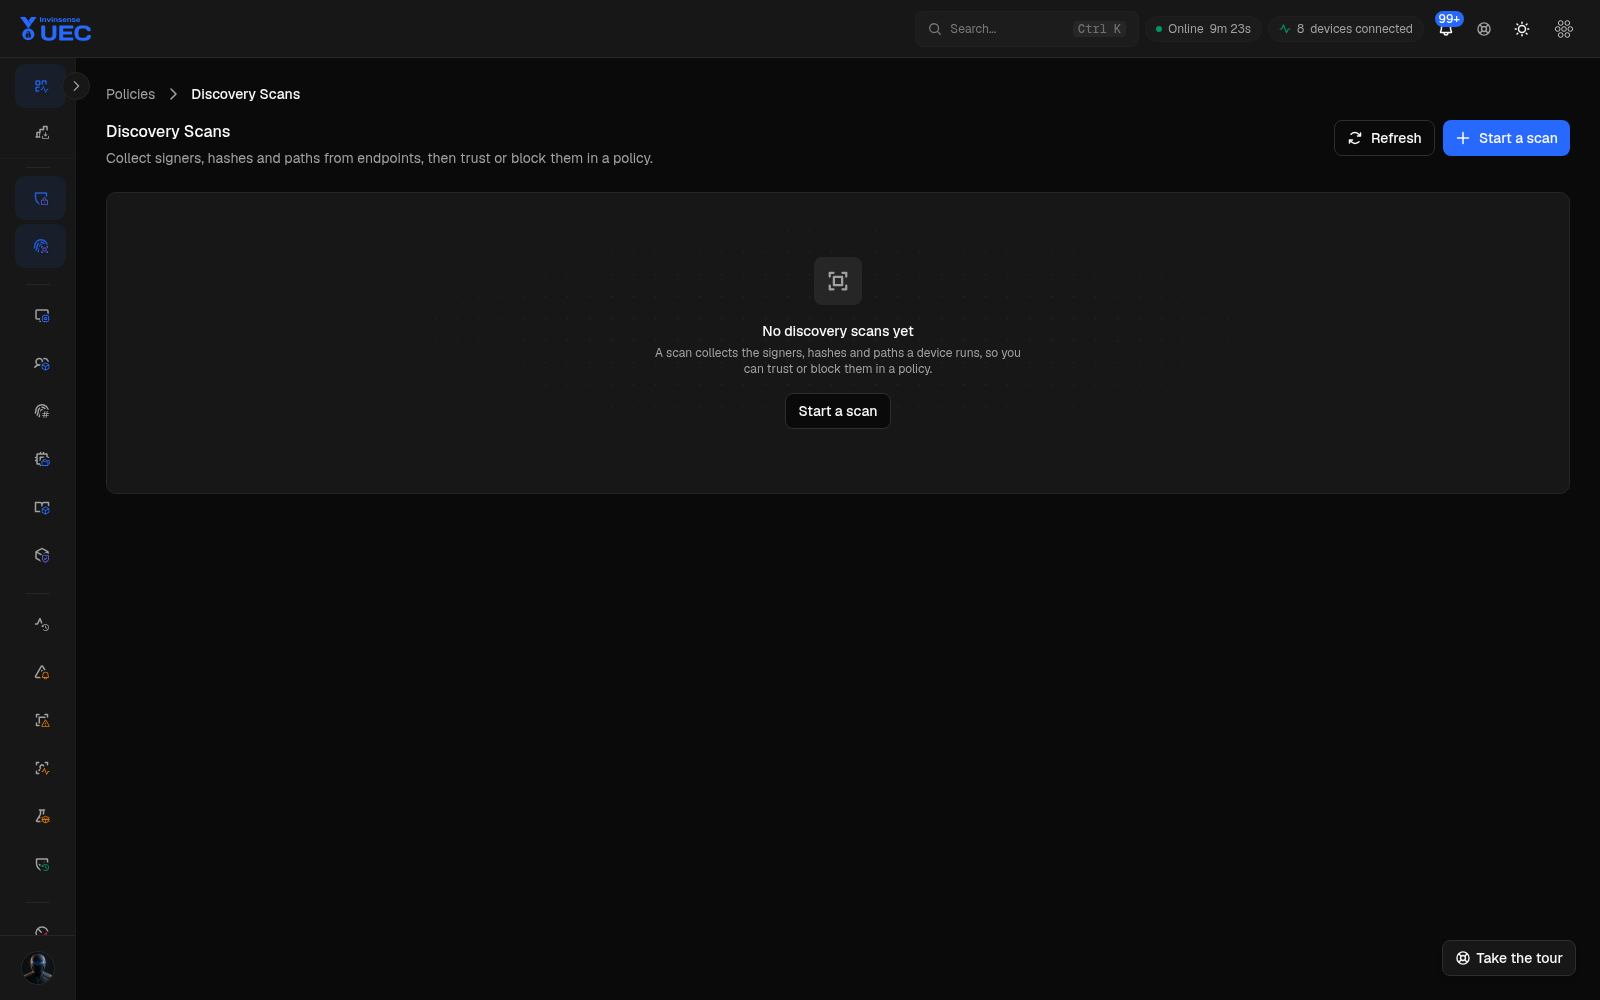1600x1000 pixels.
Task: Expand the sidebar with the chevron button
Action: pos(76,86)
